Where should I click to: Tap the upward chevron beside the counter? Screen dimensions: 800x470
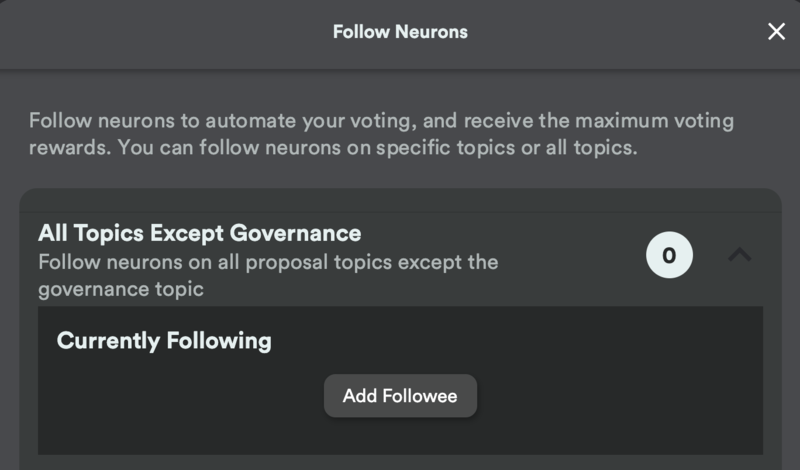pyautogui.click(x=739, y=254)
